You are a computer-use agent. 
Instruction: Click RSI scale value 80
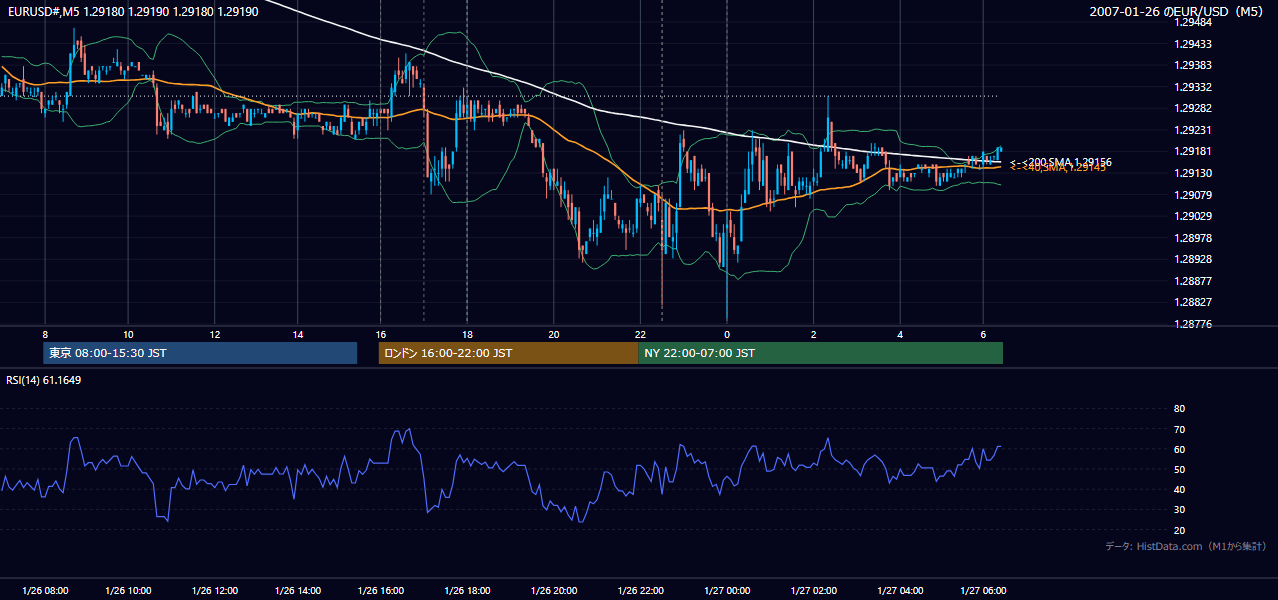(1179, 409)
